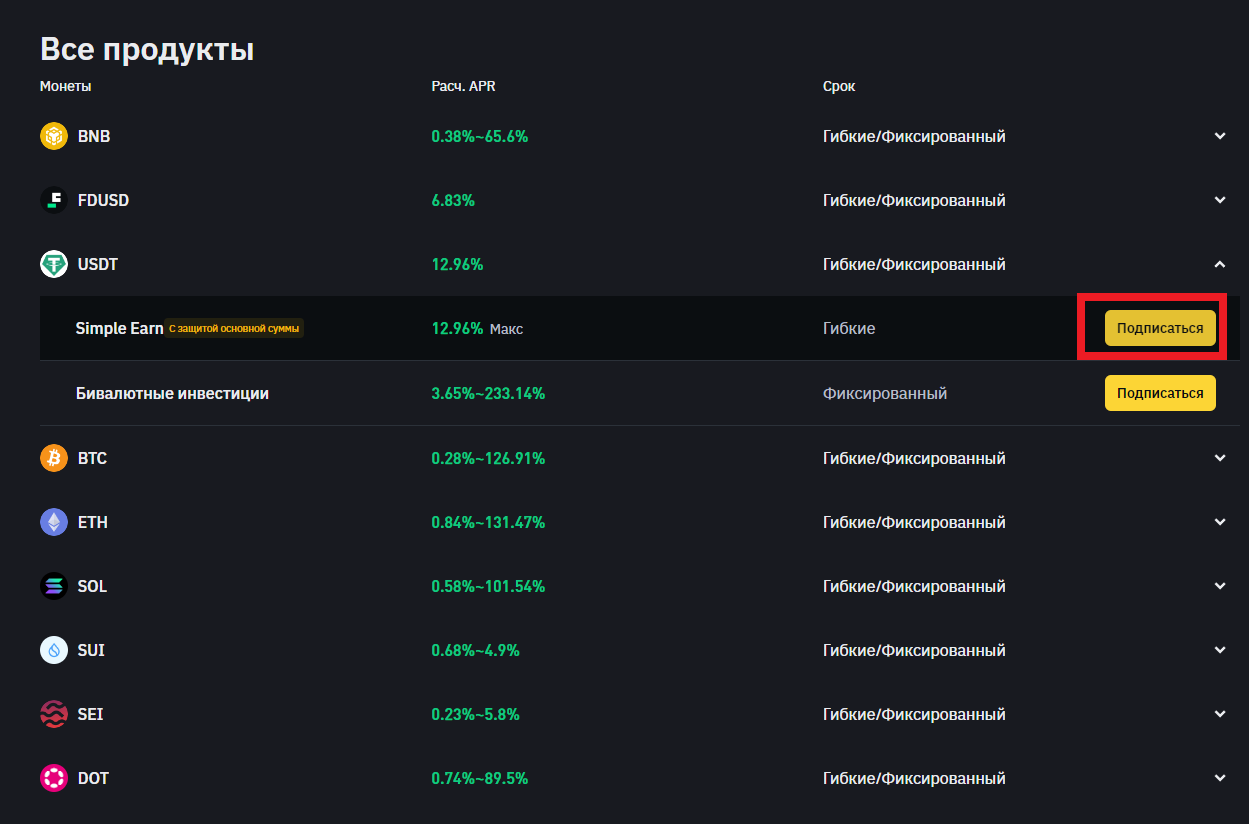Subscribe to Бивалютные инвестиции product
Image resolution: width=1249 pixels, height=824 pixels.
coord(1160,393)
